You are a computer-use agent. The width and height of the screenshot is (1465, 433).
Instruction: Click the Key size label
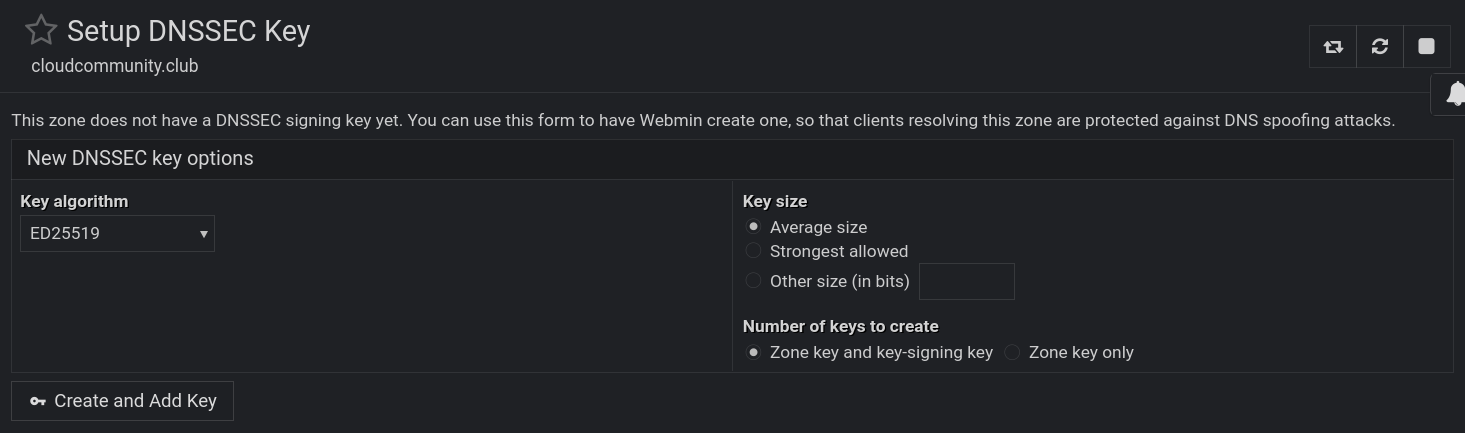point(775,201)
